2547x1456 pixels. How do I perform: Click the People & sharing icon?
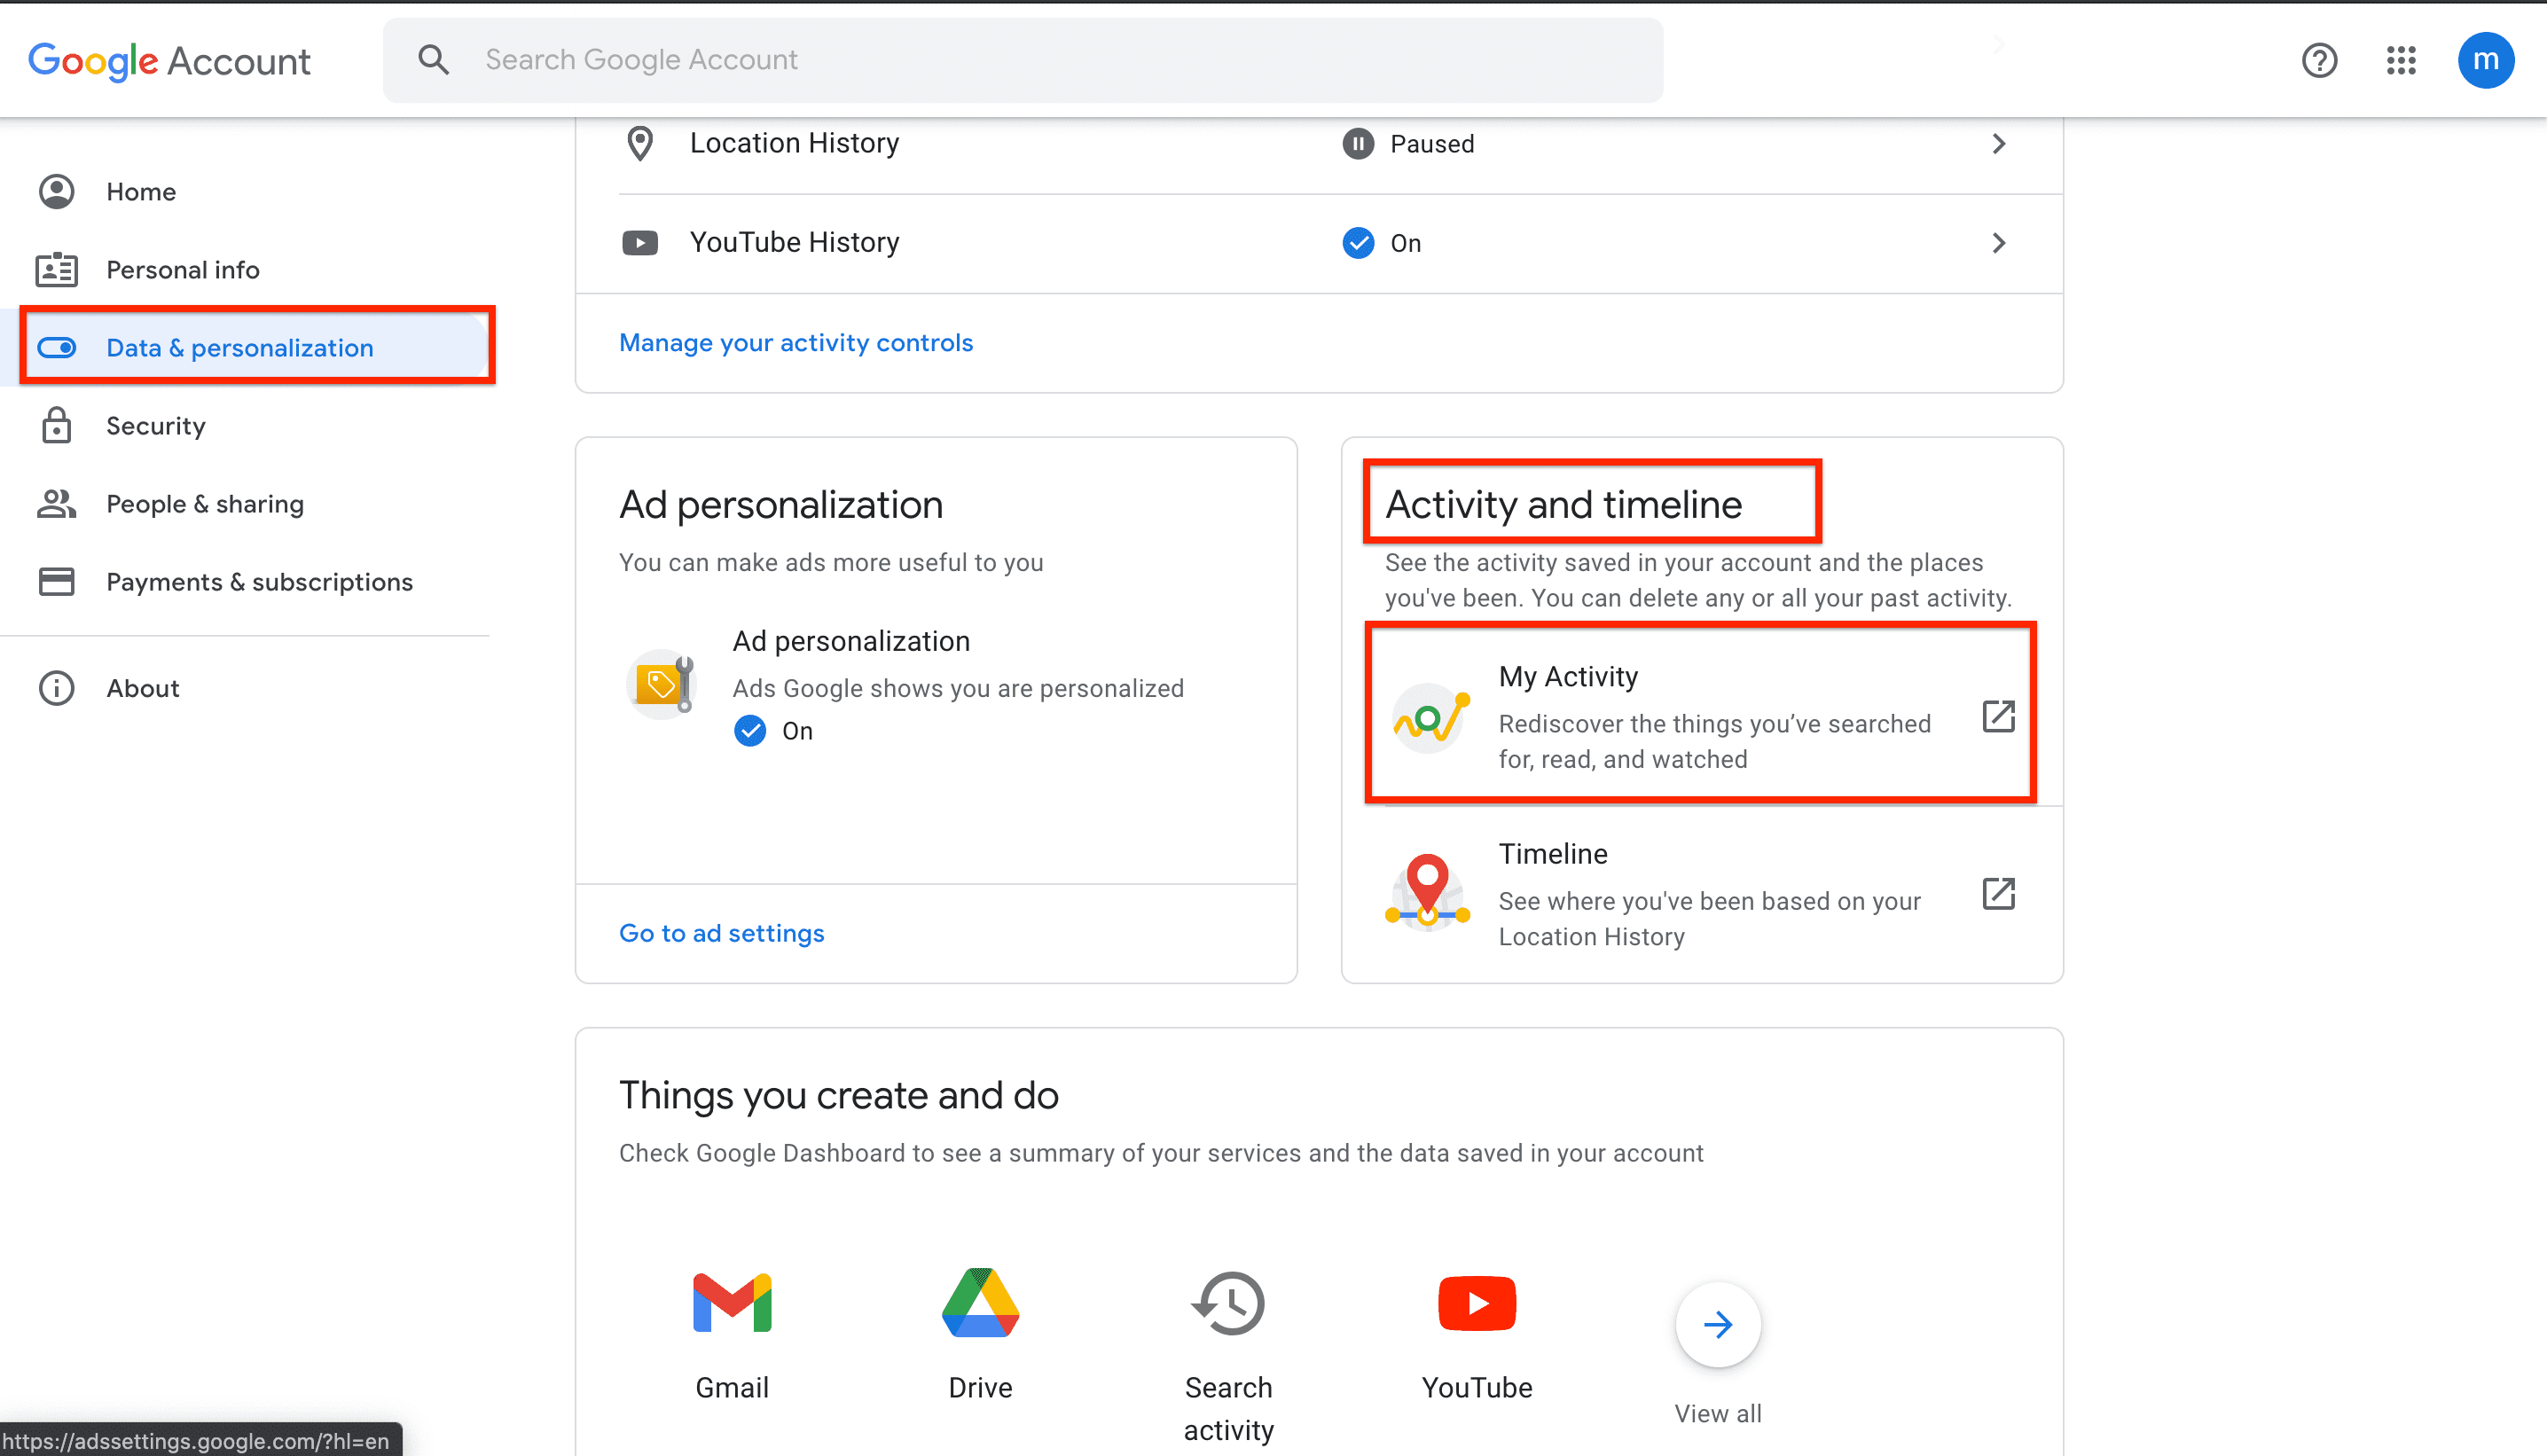pyautogui.click(x=56, y=502)
